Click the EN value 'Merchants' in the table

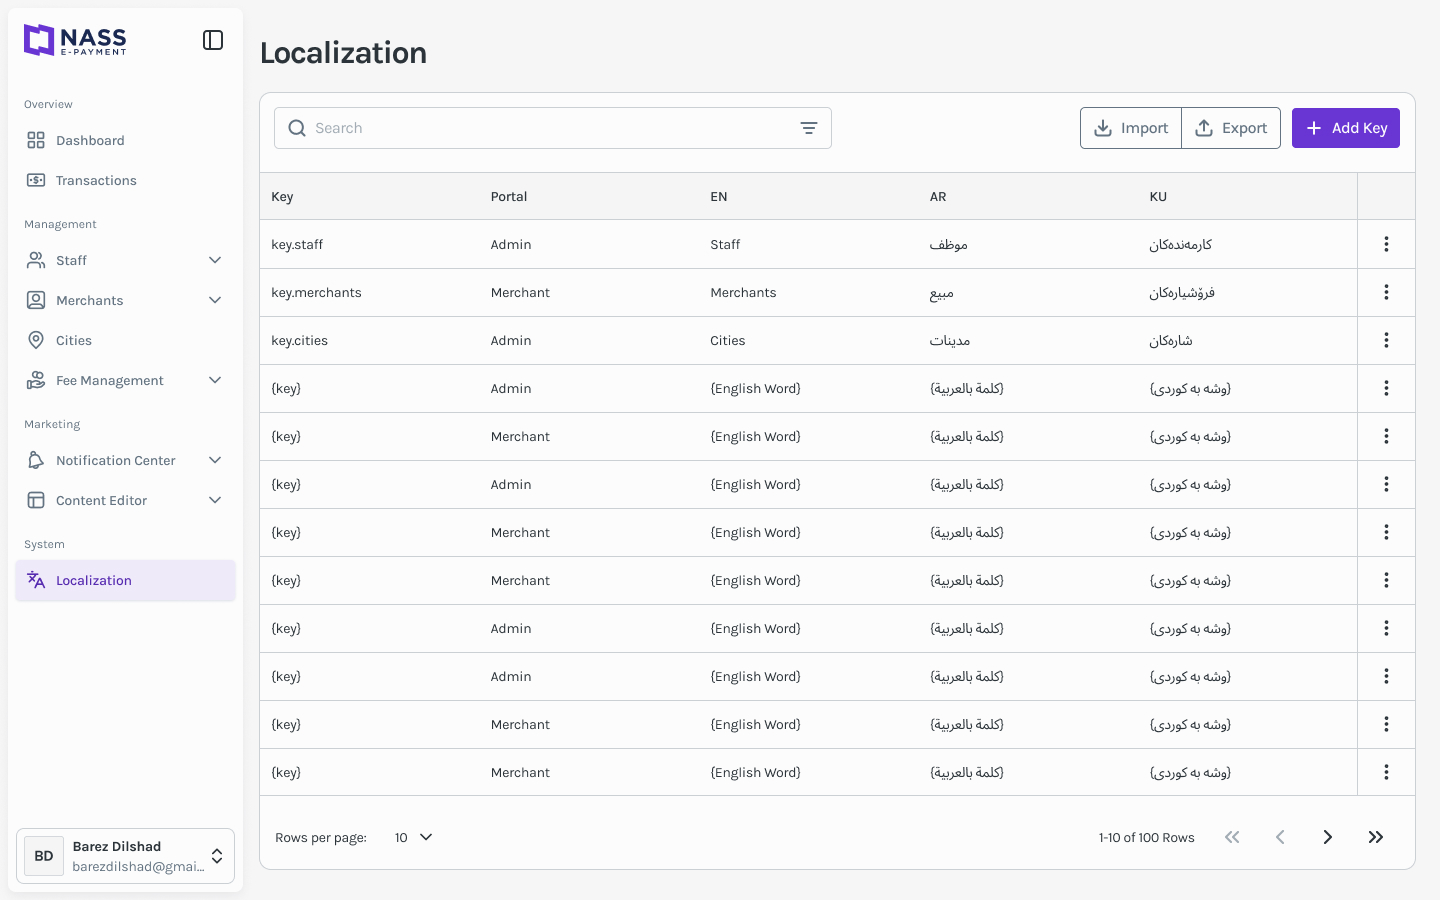pos(743,293)
